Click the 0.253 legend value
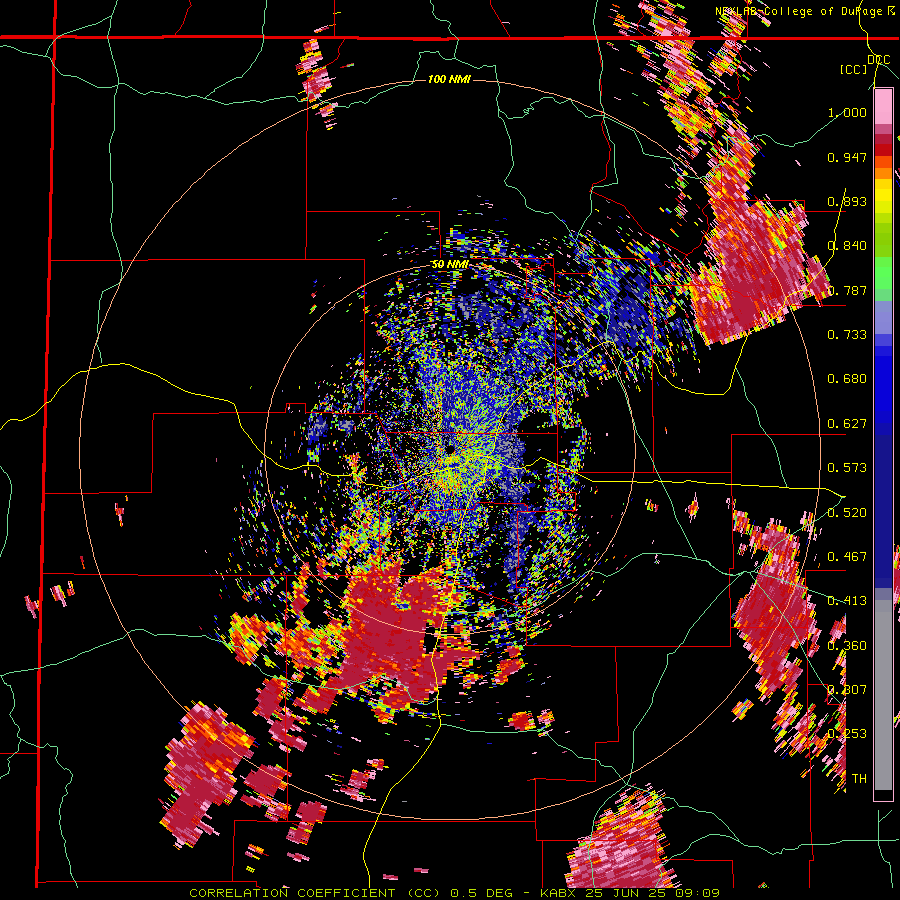The height and width of the screenshot is (900, 900). tap(847, 734)
